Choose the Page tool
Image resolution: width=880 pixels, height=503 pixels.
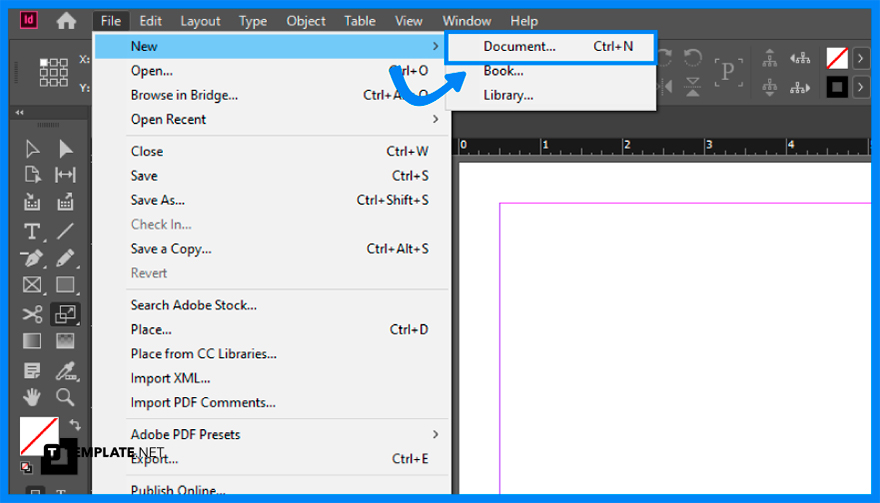tap(32, 175)
